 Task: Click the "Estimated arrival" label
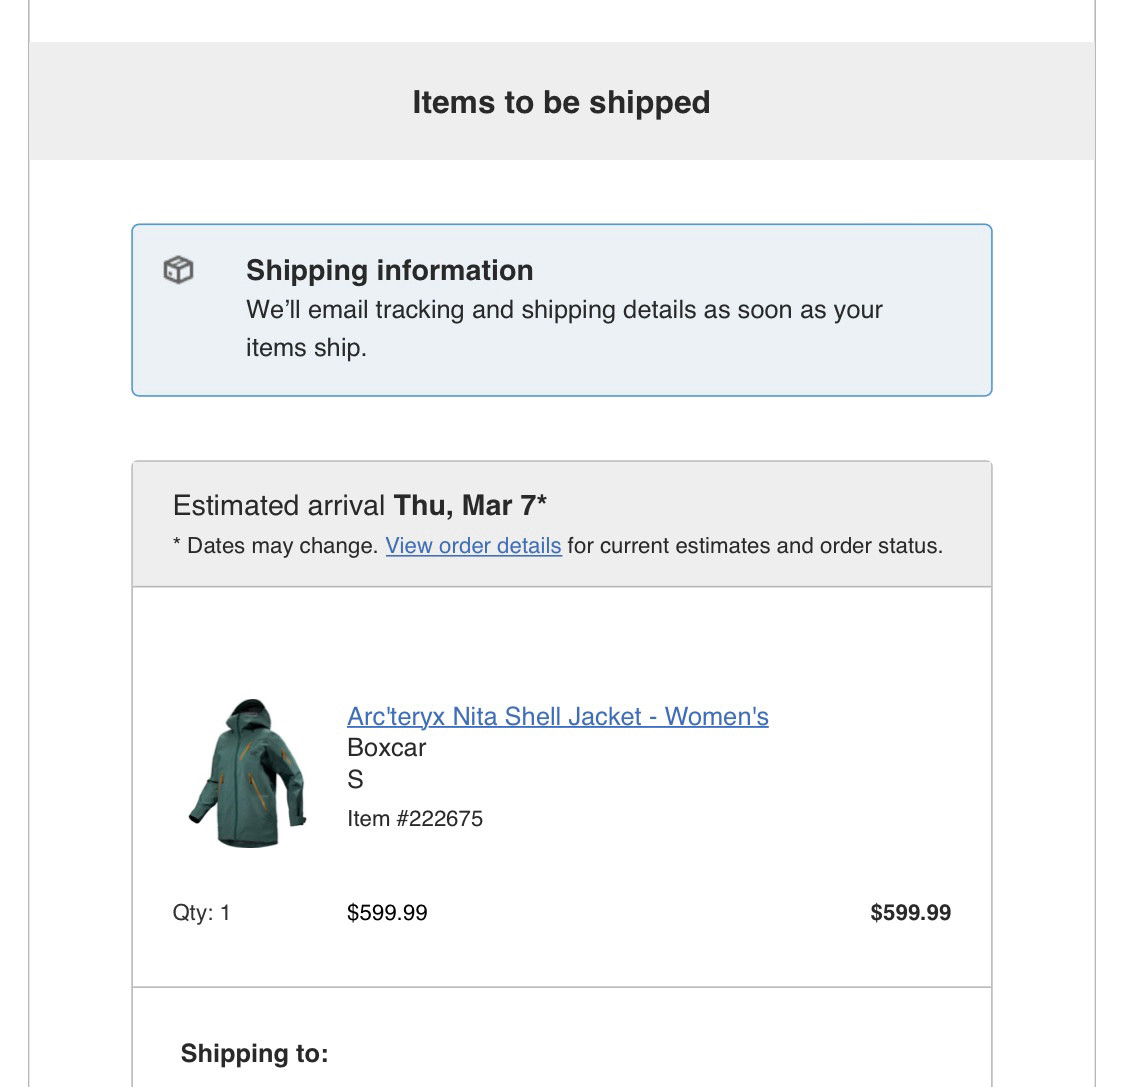(x=279, y=505)
